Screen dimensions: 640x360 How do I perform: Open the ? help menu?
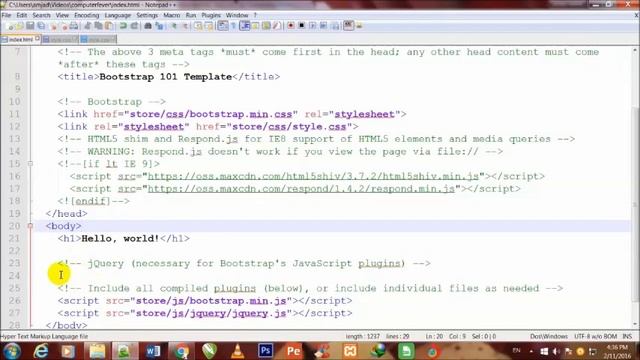255,15
